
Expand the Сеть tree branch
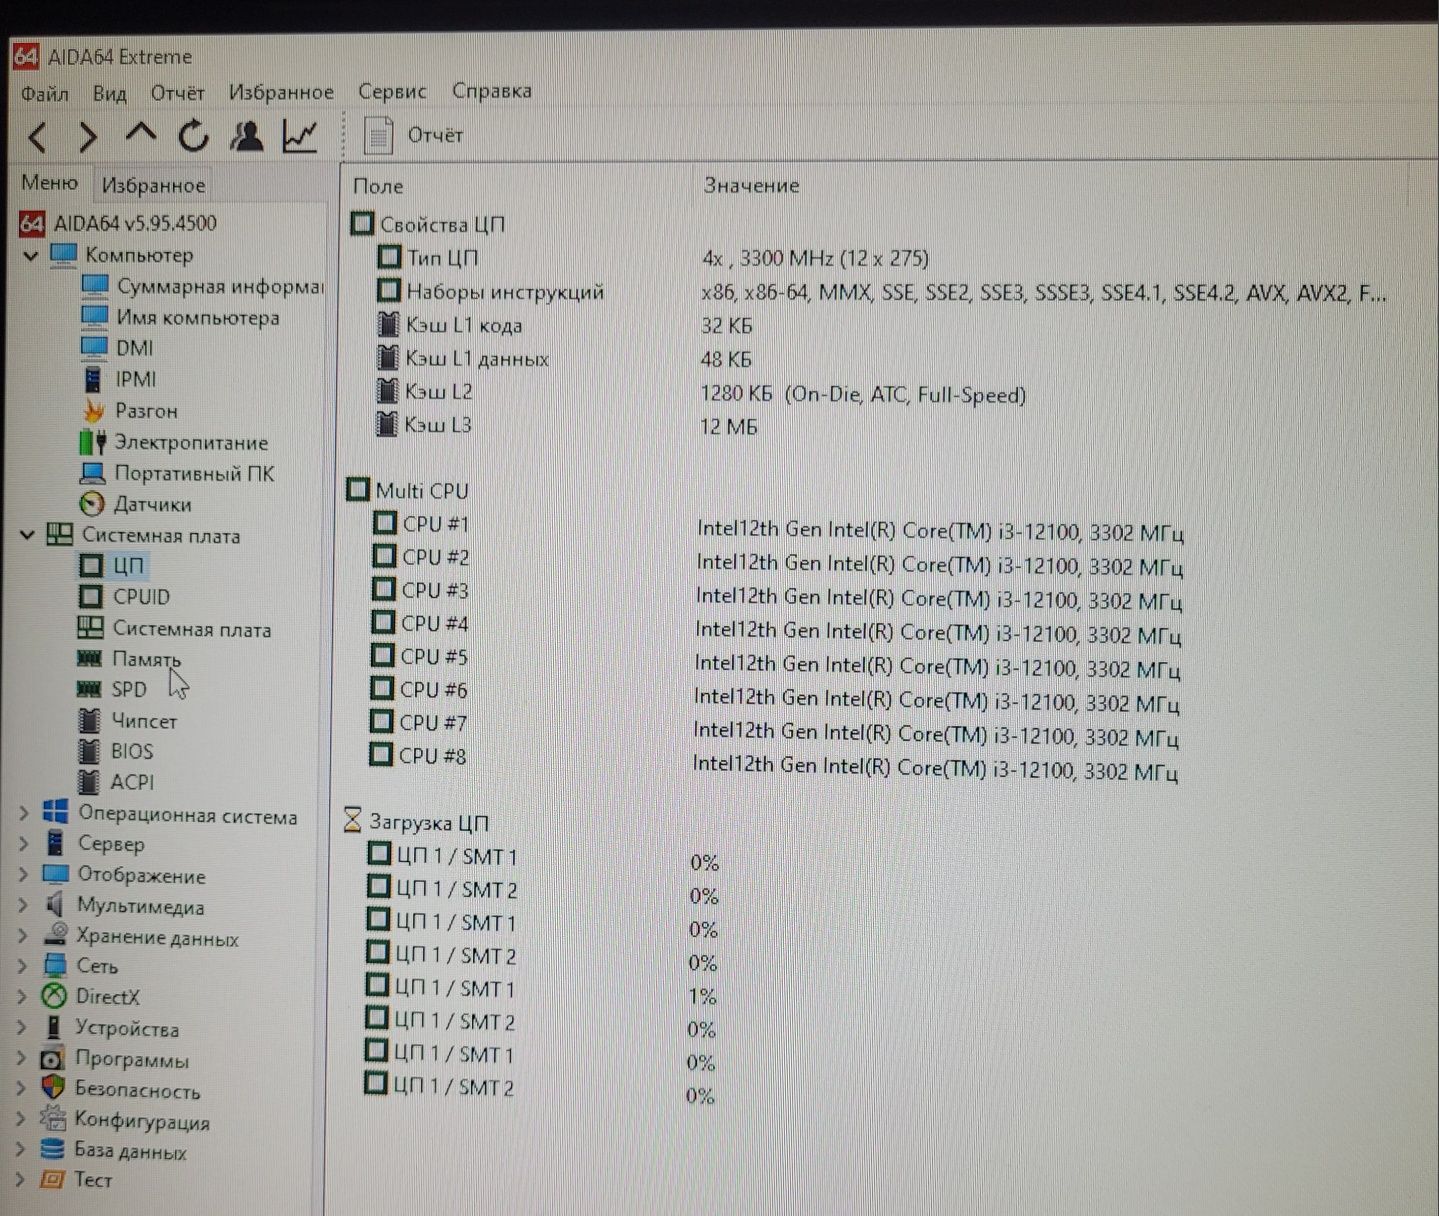[22, 966]
